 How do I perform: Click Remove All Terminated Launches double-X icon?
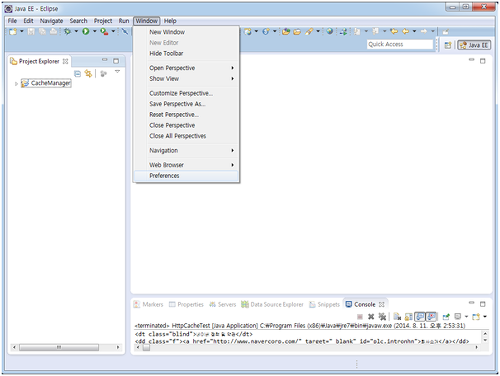click(382, 316)
